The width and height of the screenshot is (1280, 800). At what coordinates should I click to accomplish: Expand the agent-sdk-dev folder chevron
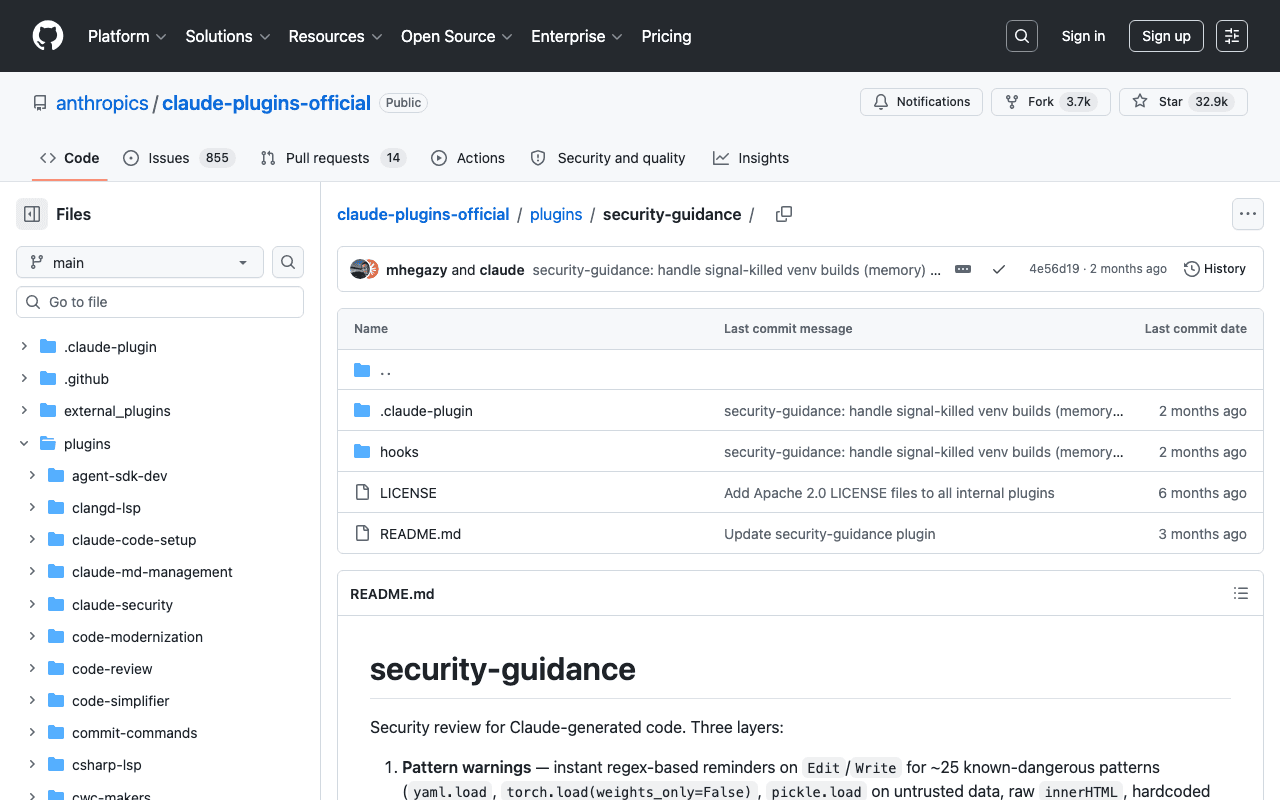(32, 476)
